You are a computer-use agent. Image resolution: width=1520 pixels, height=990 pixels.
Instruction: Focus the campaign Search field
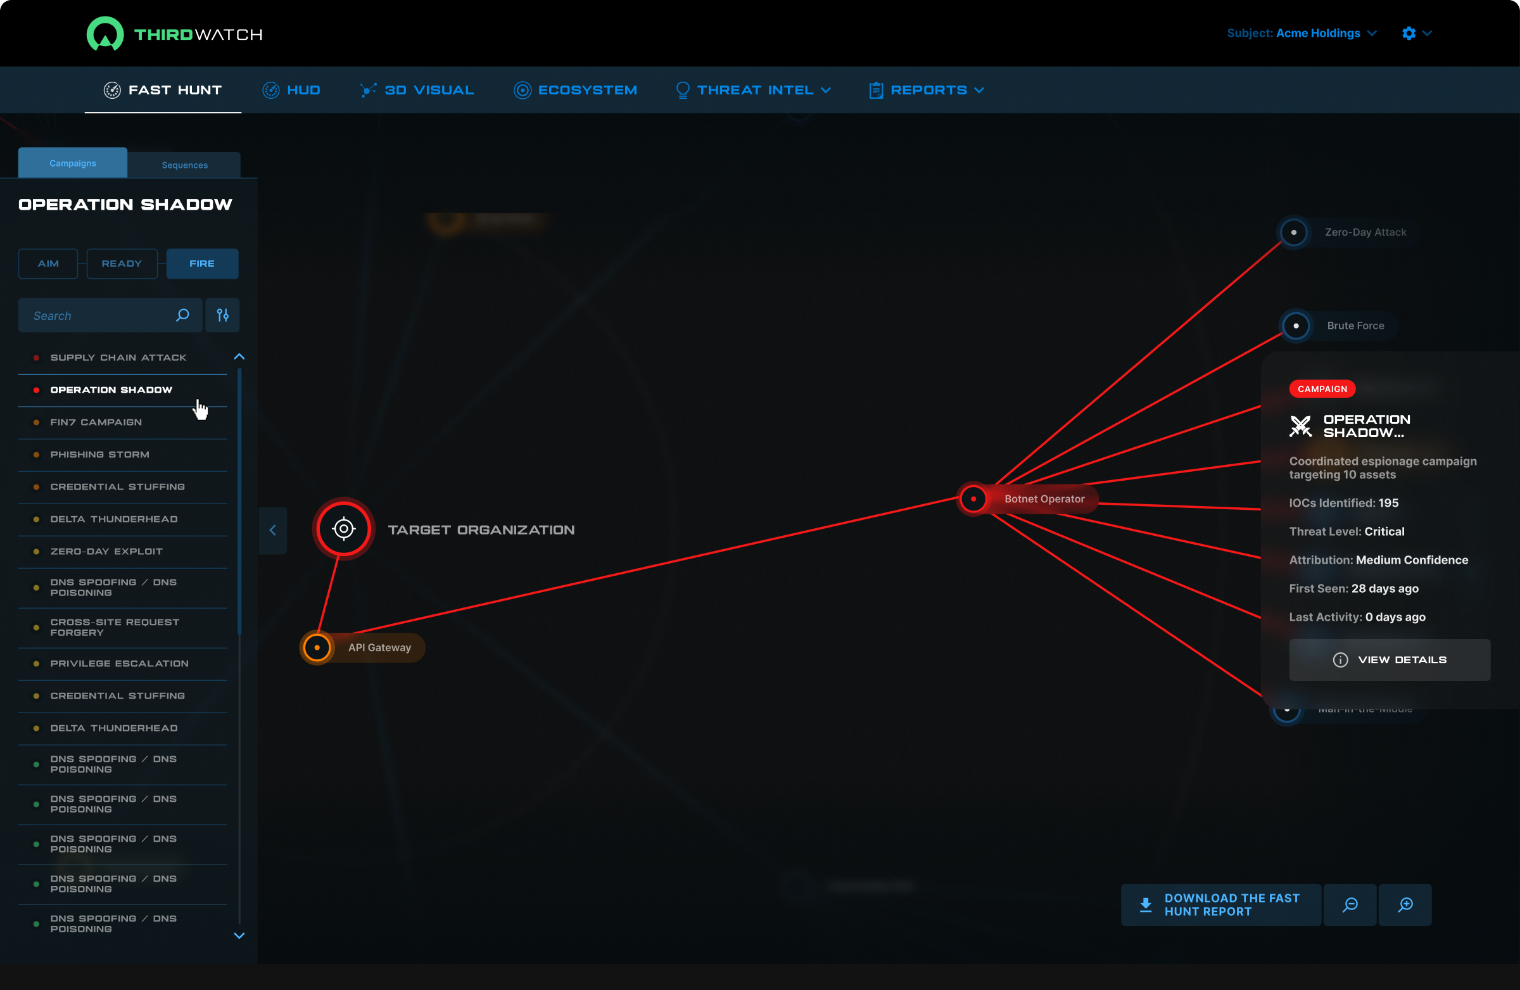coord(110,315)
